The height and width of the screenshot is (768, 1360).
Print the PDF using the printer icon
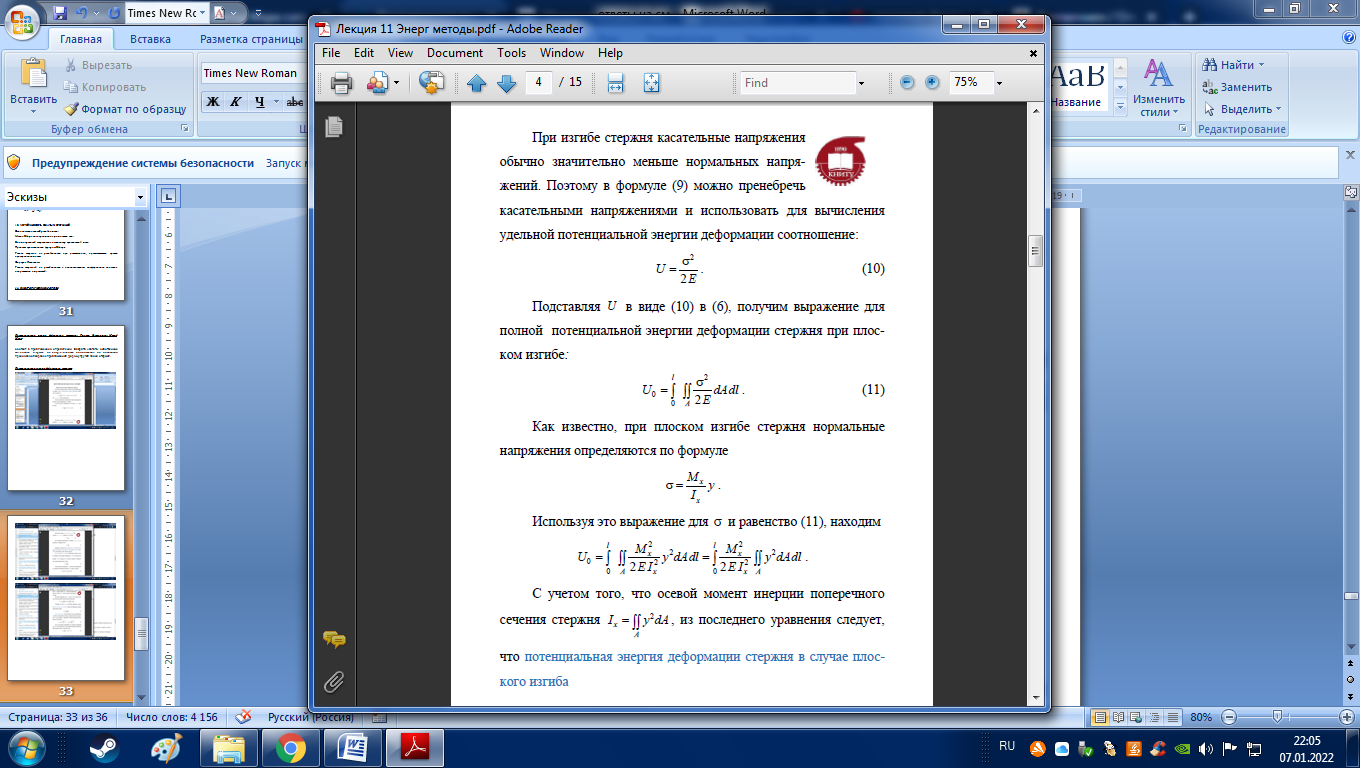tap(341, 83)
